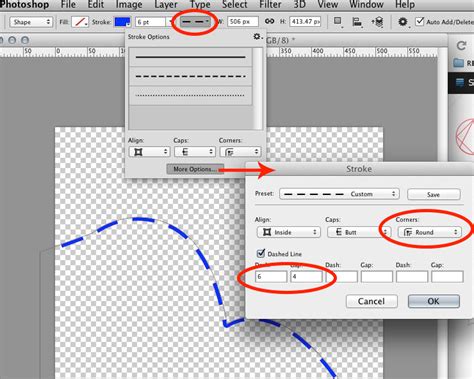Open the Window menu
The width and height of the screenshot is (474, 379).
tap(366, 5)
